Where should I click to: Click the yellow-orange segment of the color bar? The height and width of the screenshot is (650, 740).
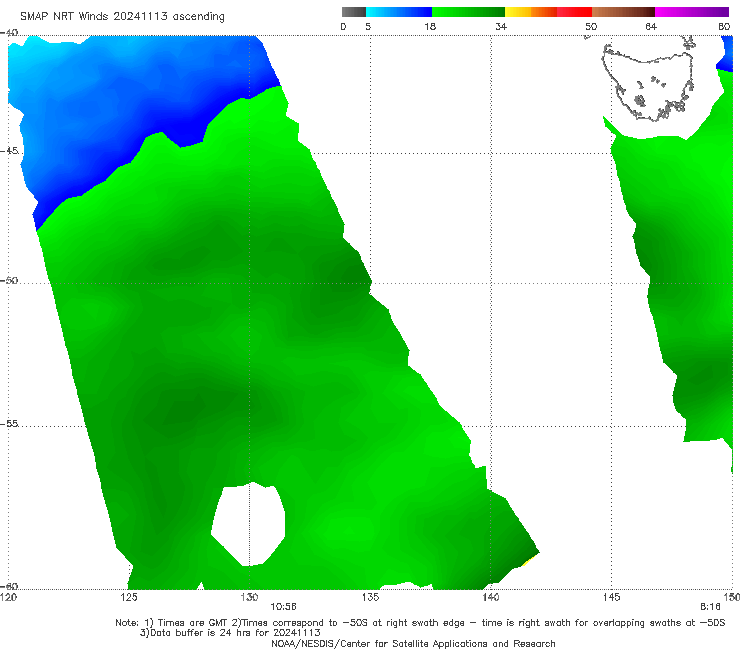(531, 12)
